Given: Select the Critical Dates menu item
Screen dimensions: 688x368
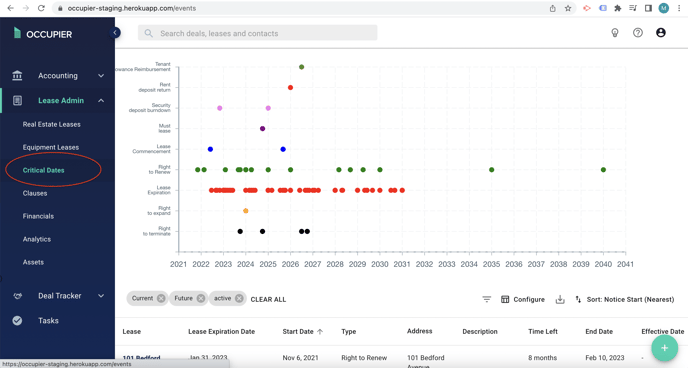Looking at the screenshot, I should [43, 170].
